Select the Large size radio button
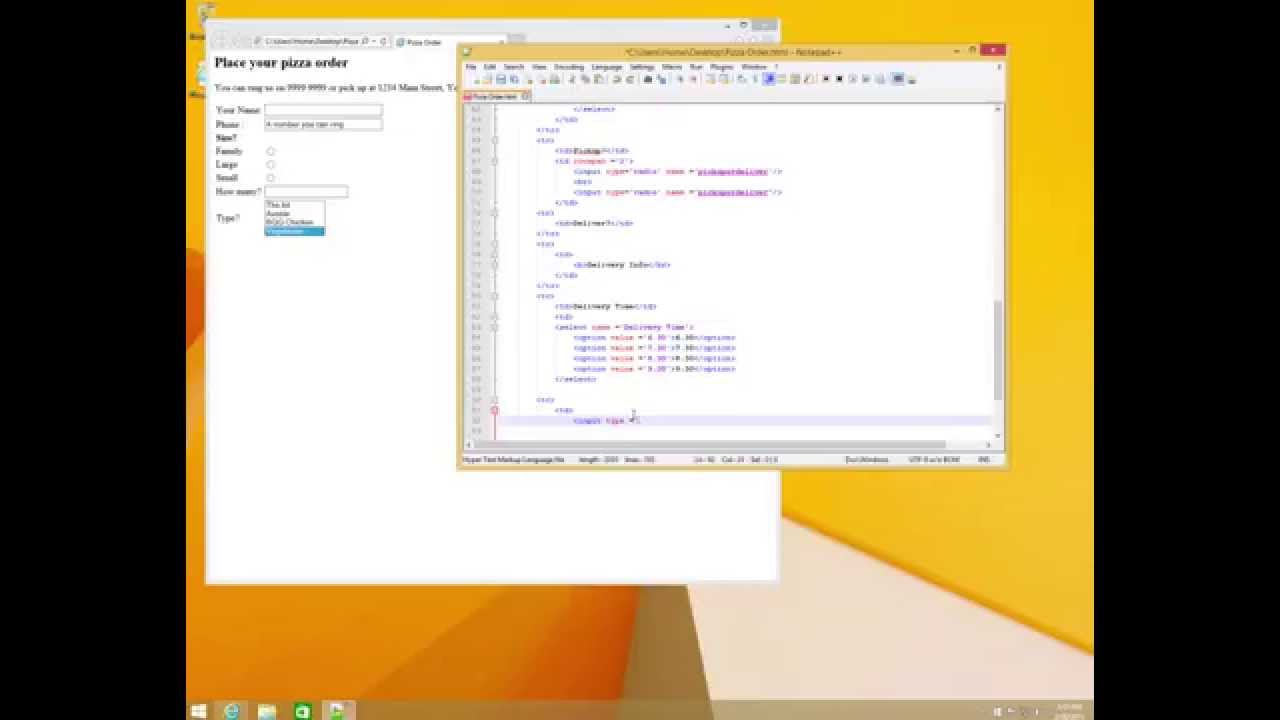Viewport: 1280px width, 720px height. tap(270, 164)
